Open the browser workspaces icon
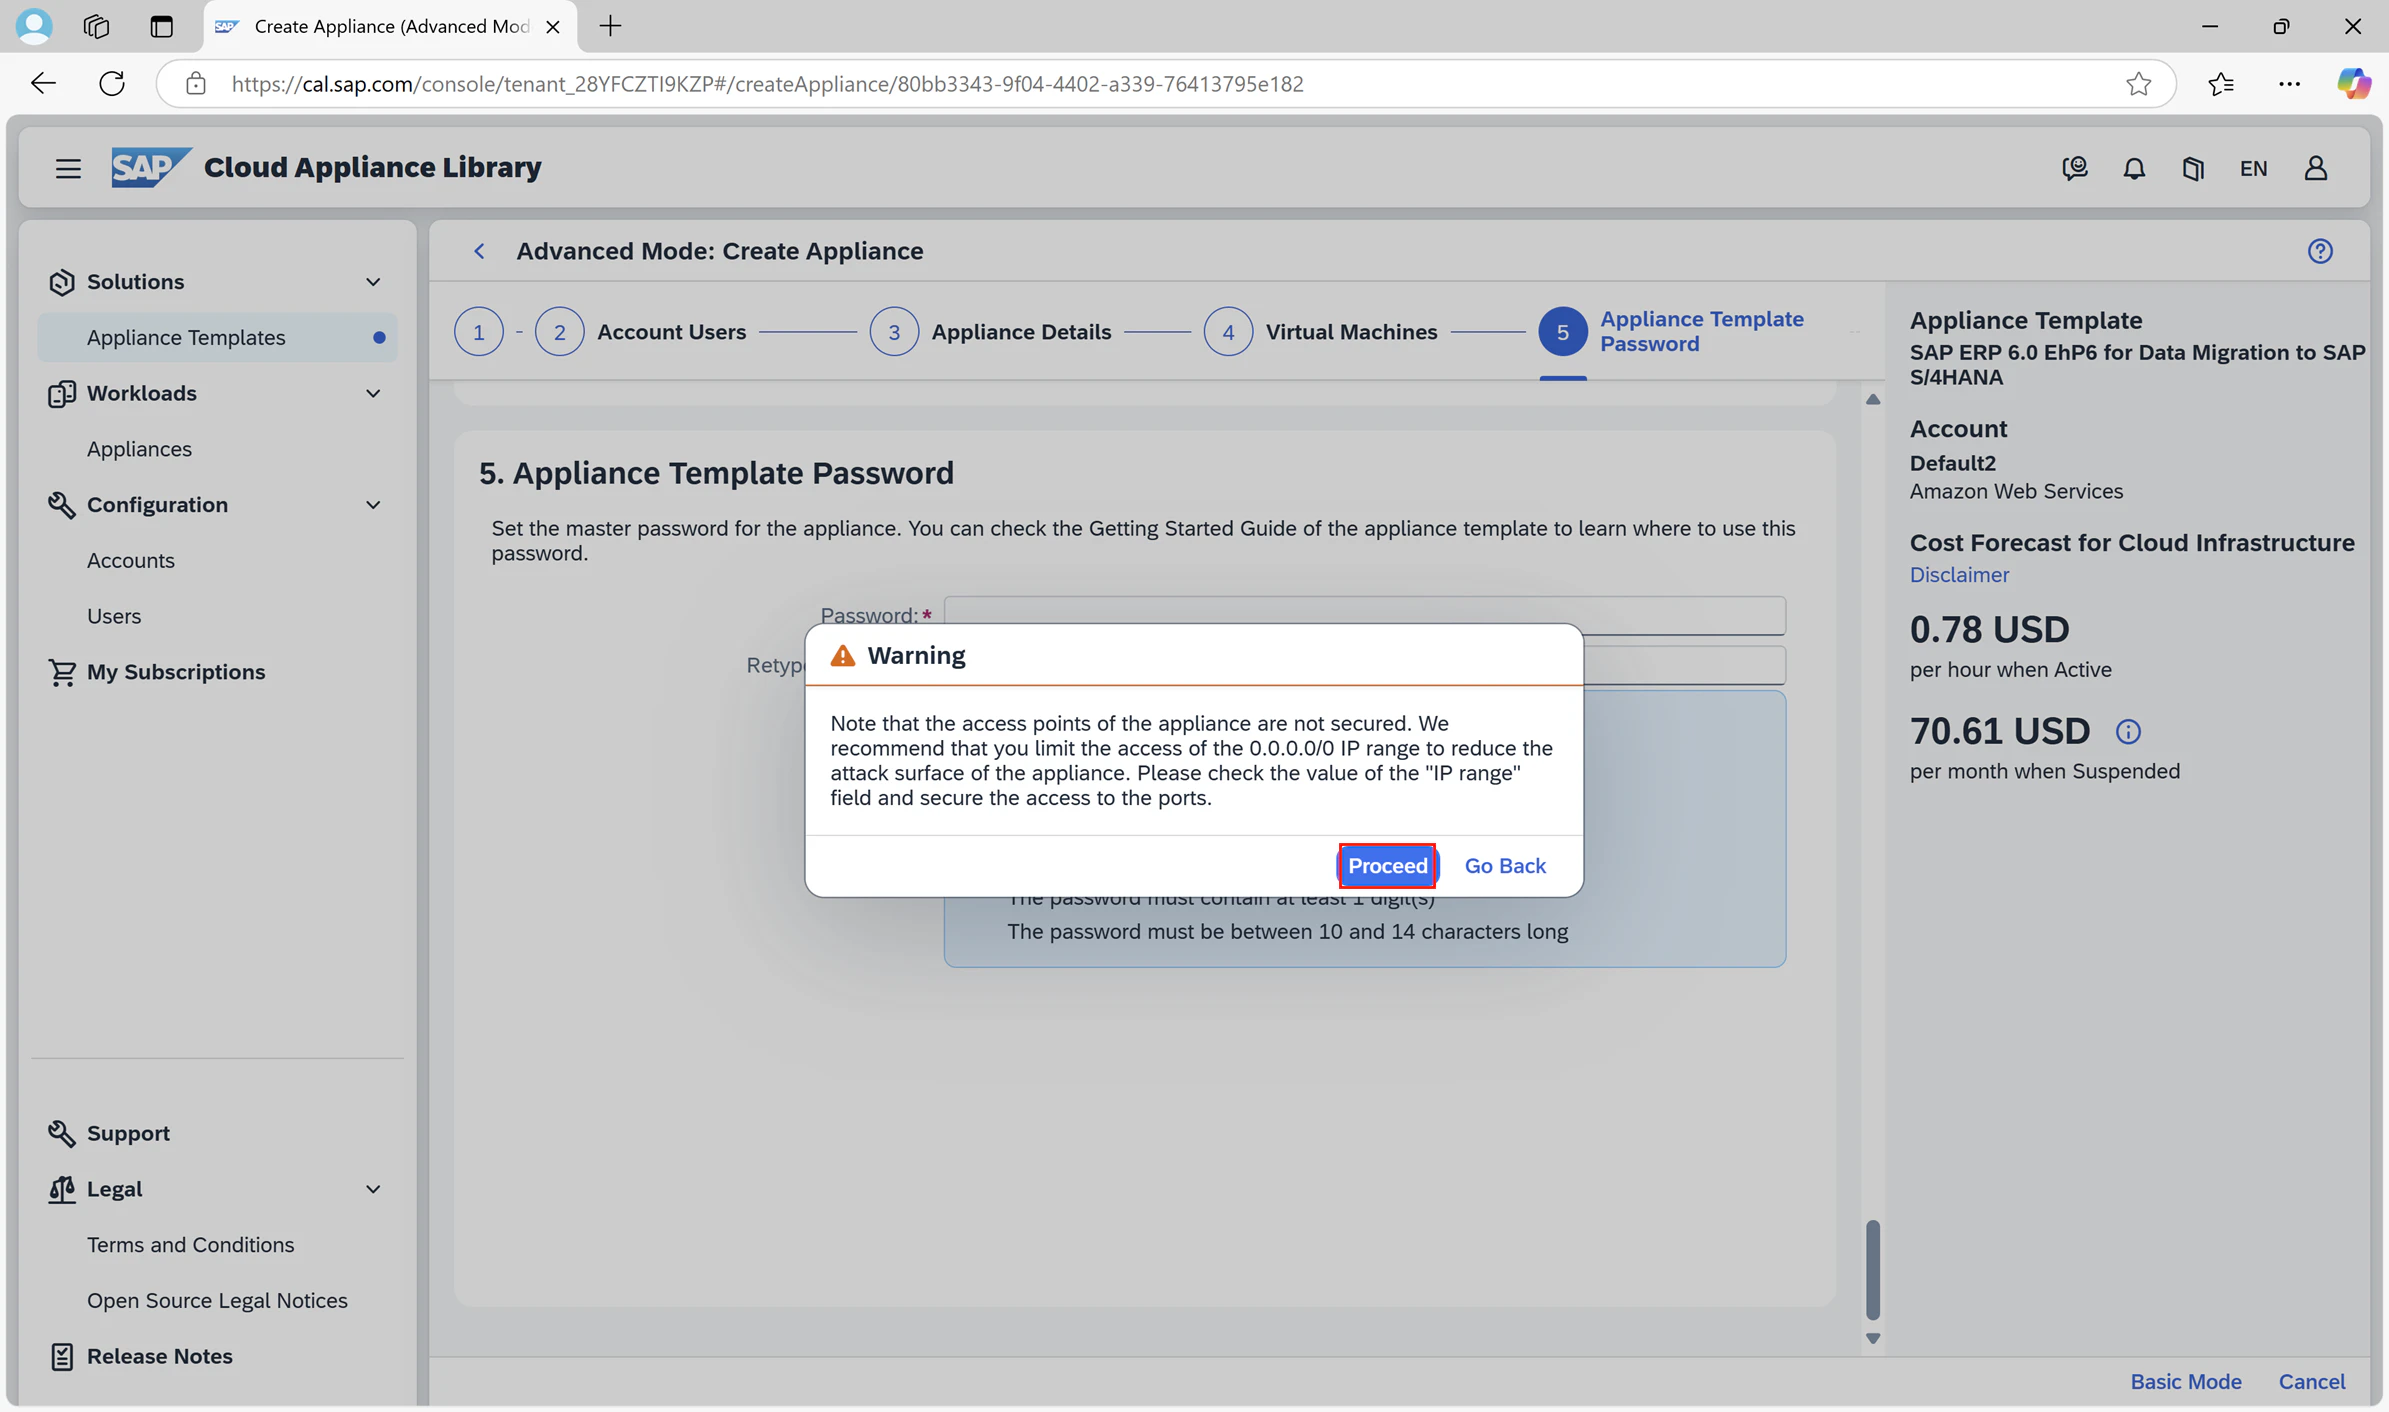Screen dimensions: 2389x1412 click(97, 26)
